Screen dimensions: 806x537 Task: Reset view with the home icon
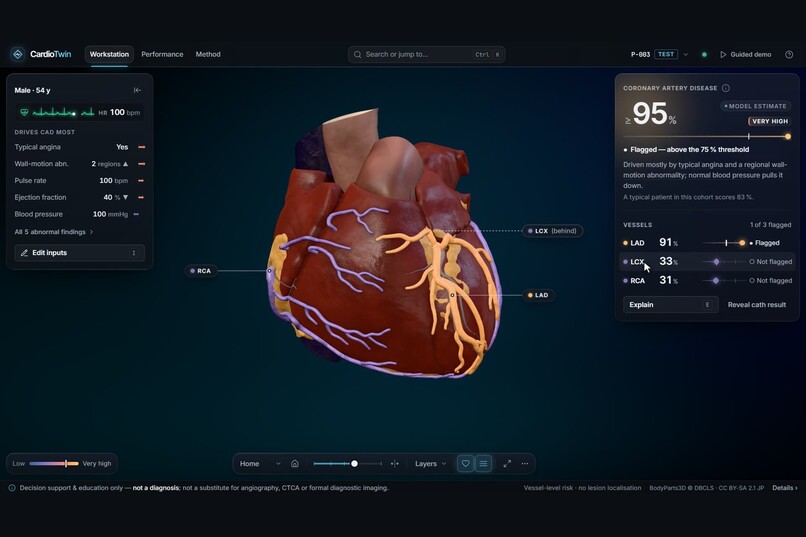click(295, 464)
